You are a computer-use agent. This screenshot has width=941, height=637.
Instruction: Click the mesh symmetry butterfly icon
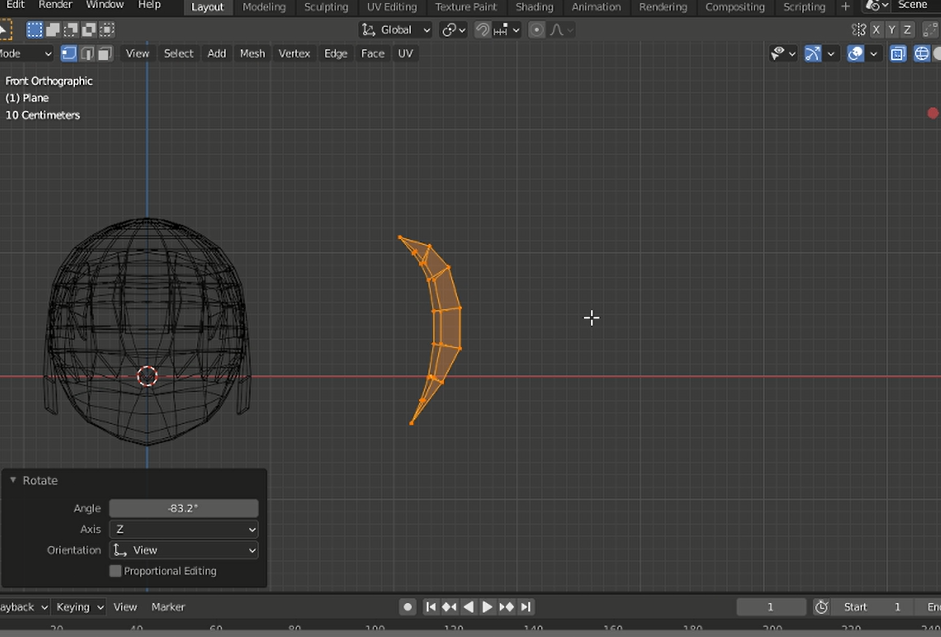click(859, 29)
